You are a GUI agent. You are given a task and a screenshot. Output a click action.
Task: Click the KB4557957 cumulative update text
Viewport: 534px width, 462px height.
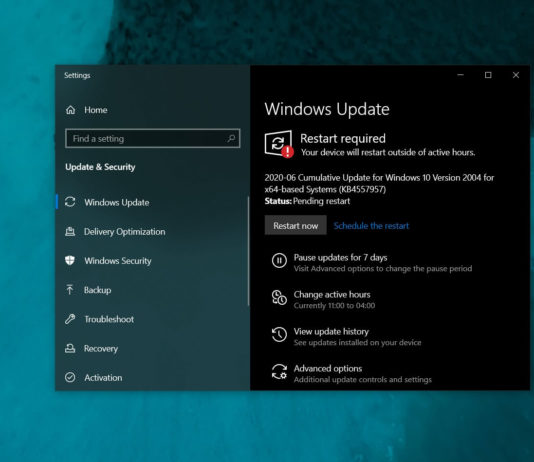point(379,184)
